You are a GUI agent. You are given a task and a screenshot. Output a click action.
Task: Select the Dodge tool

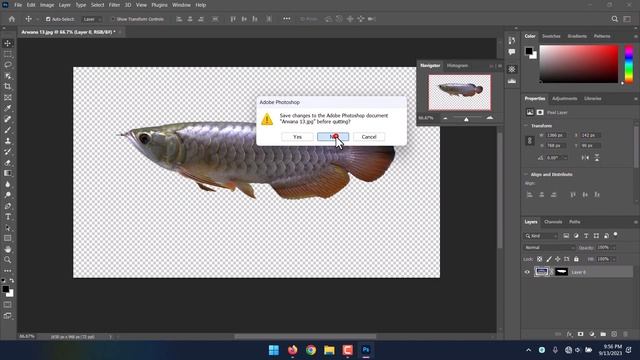point(8,195)
